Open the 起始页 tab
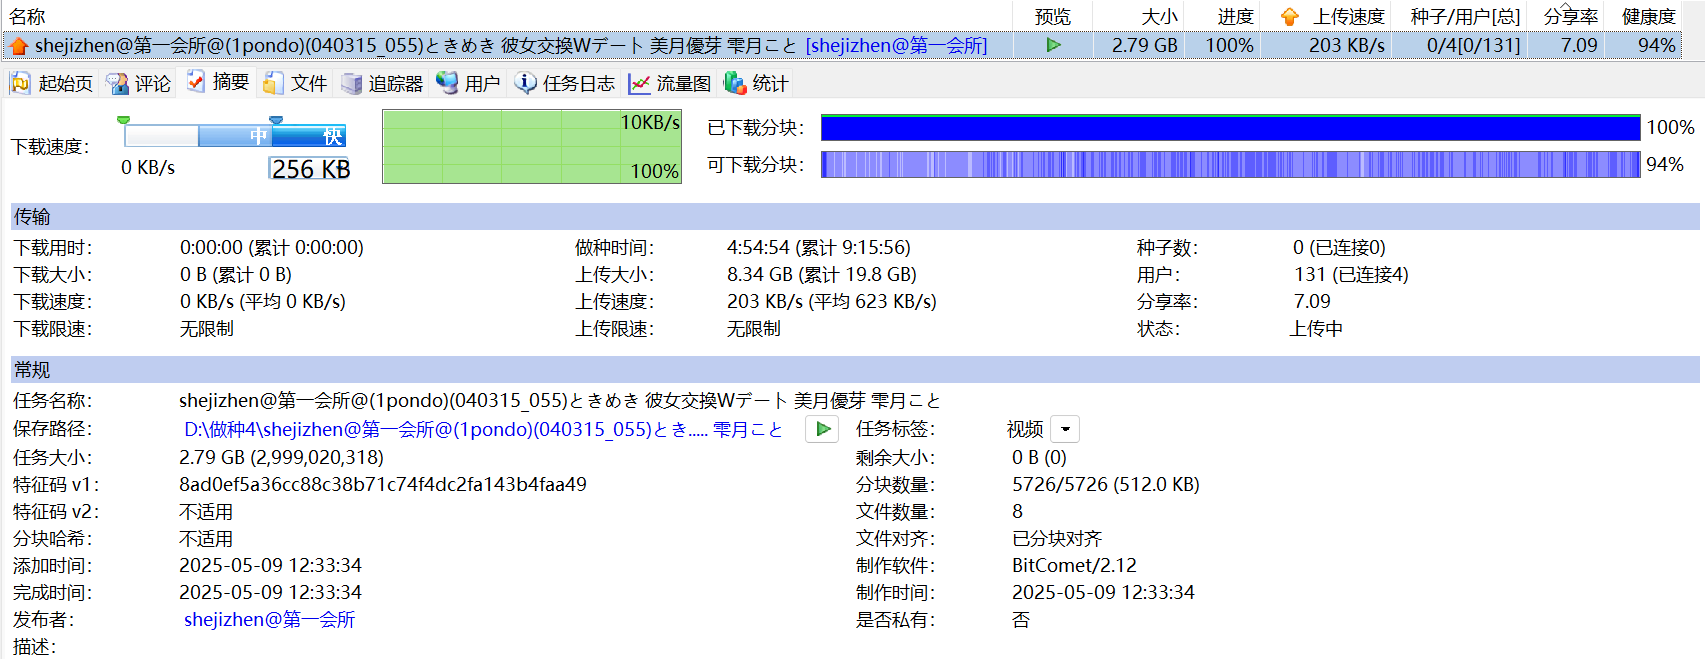The width and height of the screenshot is (1705, 659). tap(52, 83)
